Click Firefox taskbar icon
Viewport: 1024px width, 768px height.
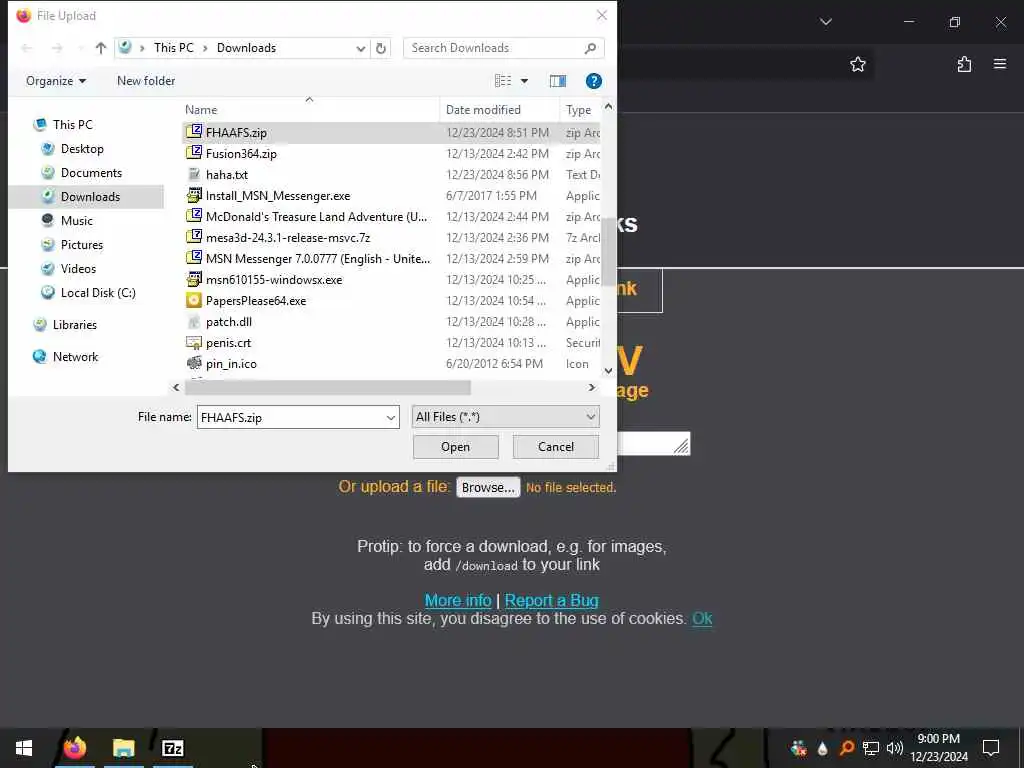74,748
